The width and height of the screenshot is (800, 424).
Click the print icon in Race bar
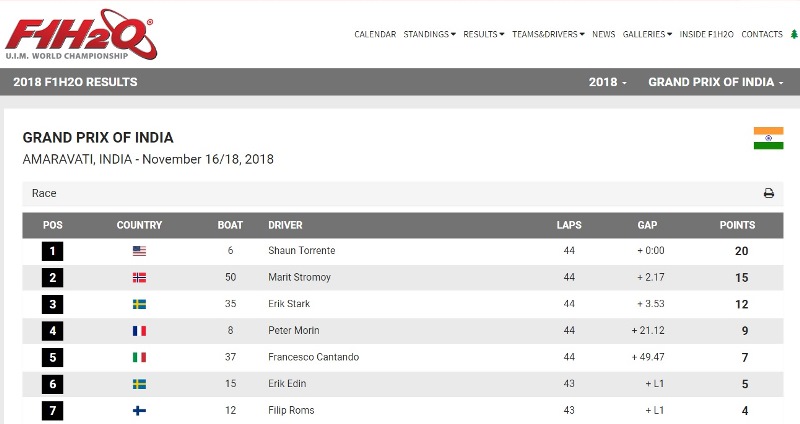click(x=768, y=193)
